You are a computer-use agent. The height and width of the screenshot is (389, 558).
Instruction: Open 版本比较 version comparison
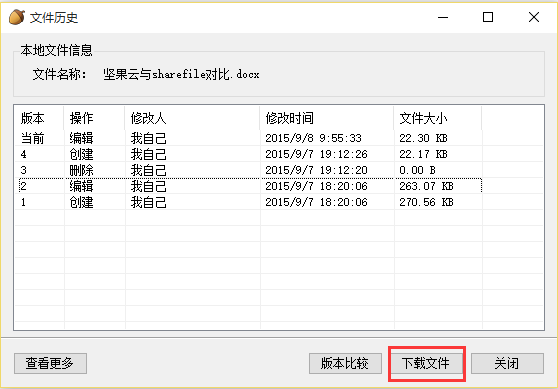point(345,363)
